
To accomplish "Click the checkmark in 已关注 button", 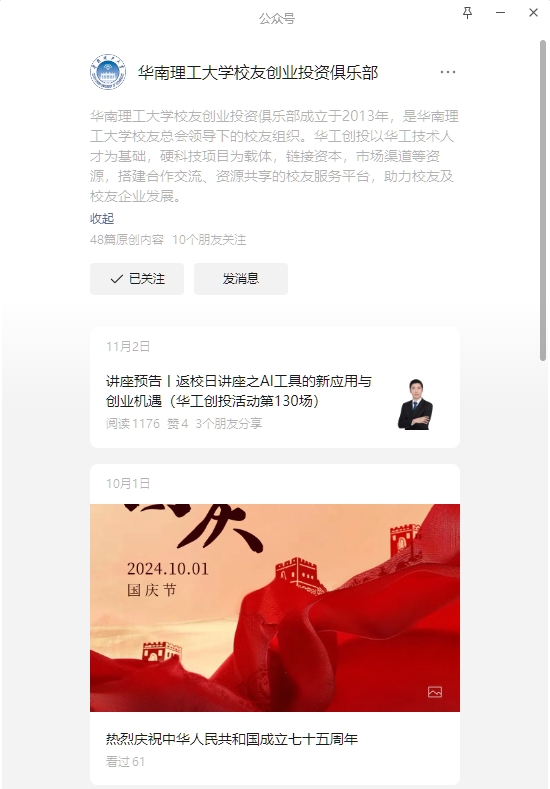I will click(x=116, y=279).
